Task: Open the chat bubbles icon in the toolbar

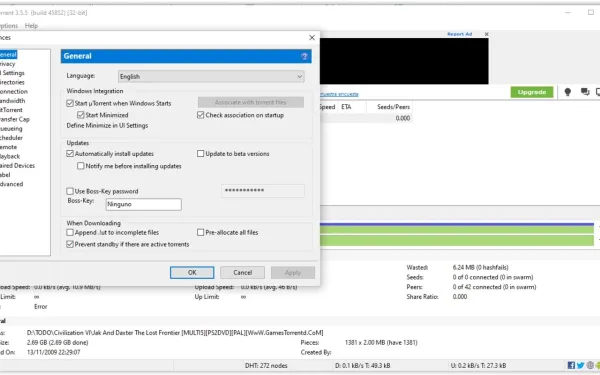Action: coord(585,92)
